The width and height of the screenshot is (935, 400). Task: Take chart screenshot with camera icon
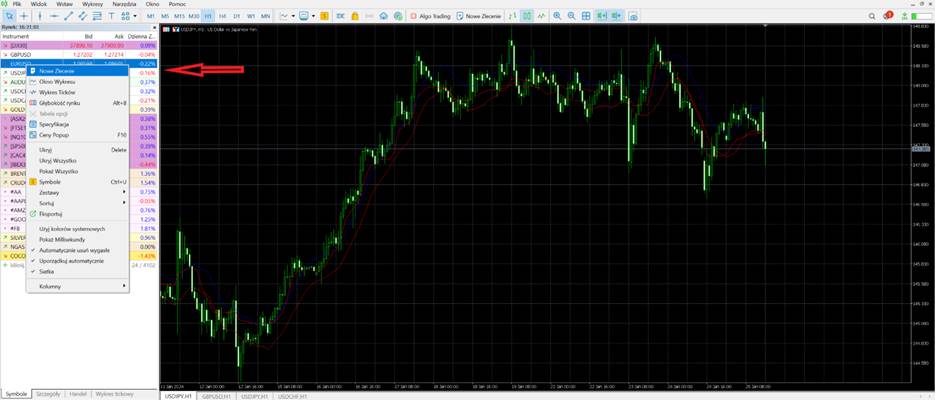(633, 16)
